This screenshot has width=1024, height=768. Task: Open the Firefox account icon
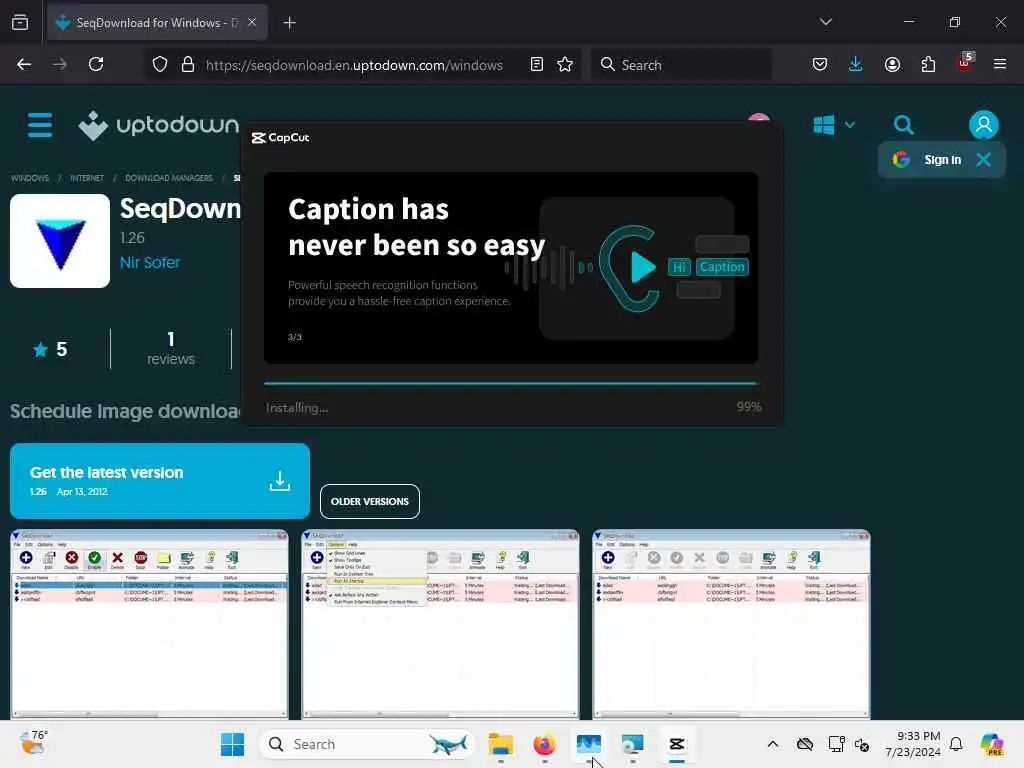[892, 65]
